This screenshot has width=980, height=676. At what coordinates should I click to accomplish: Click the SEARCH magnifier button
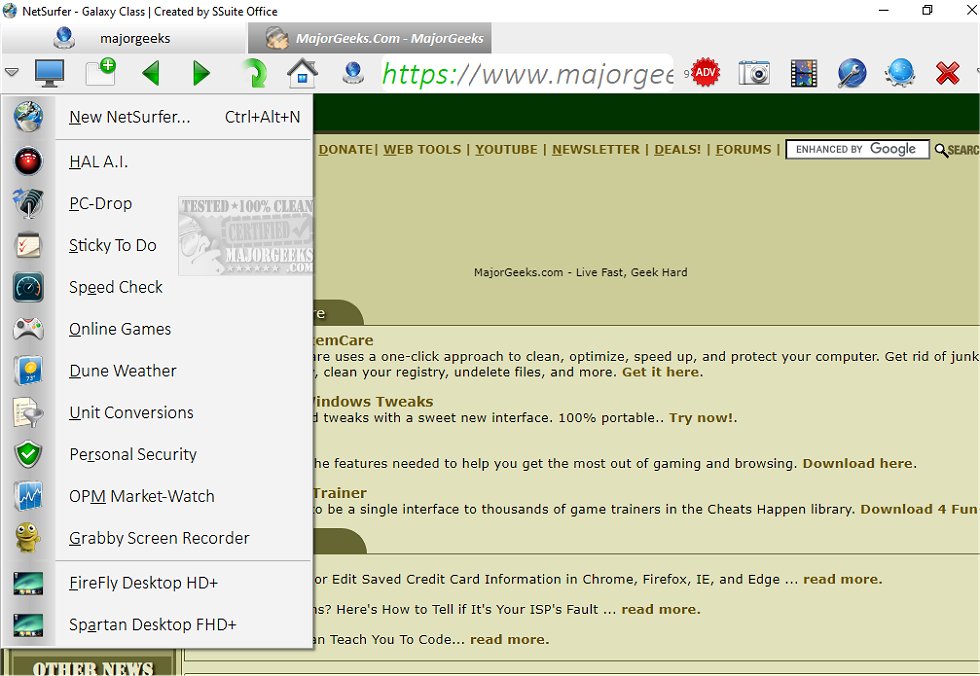(x=957, y=150)
